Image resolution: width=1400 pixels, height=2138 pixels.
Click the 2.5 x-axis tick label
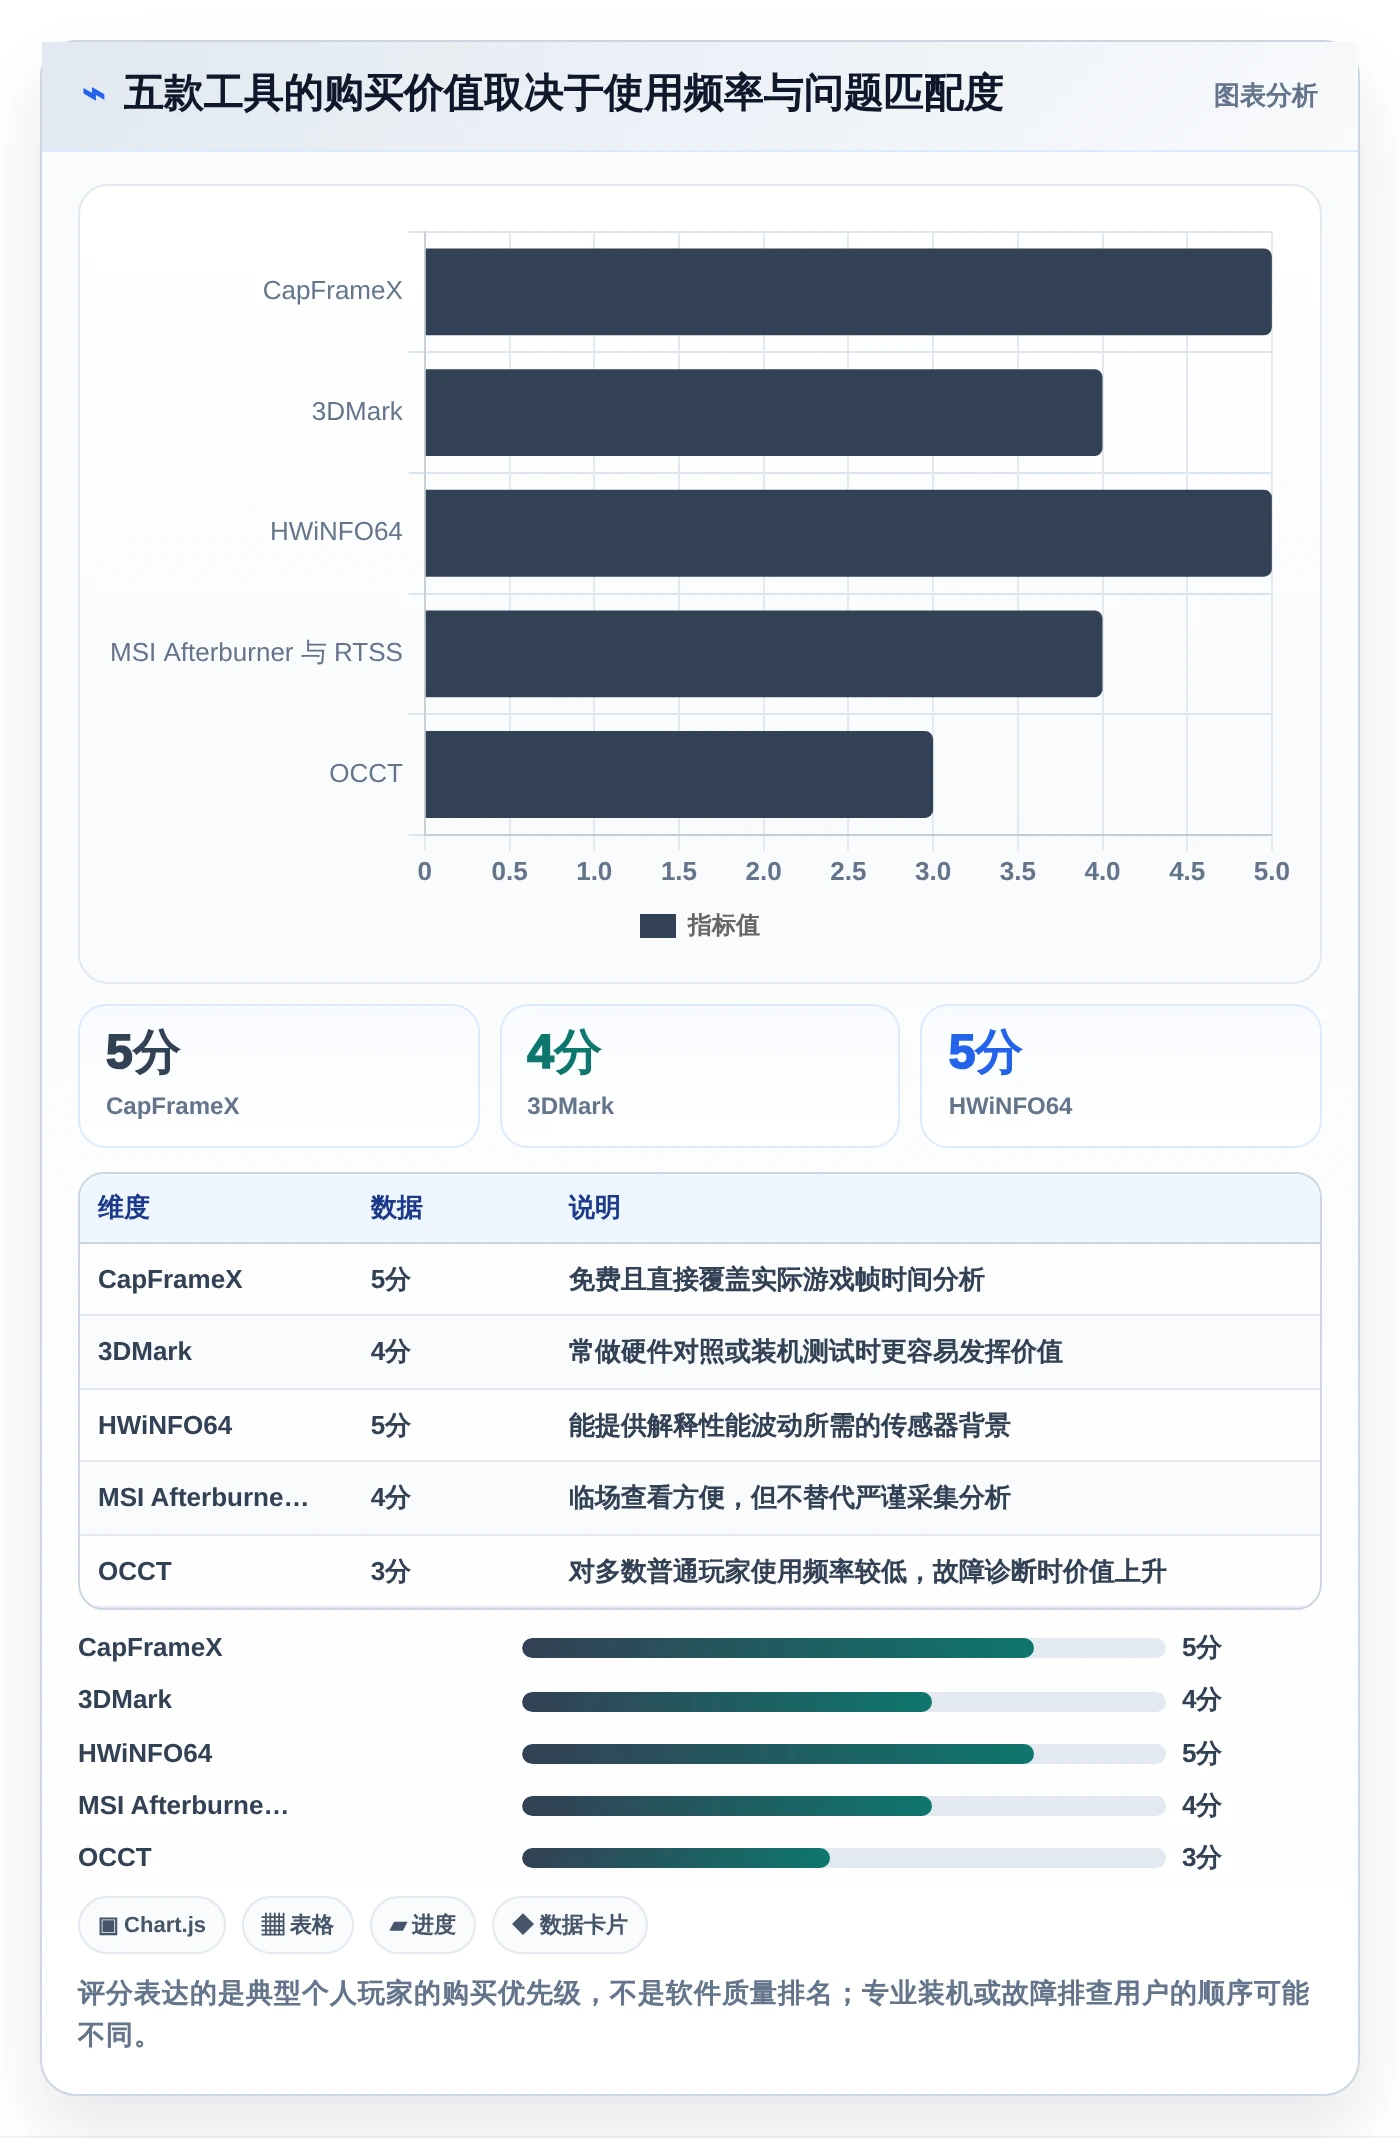point(848,872)
